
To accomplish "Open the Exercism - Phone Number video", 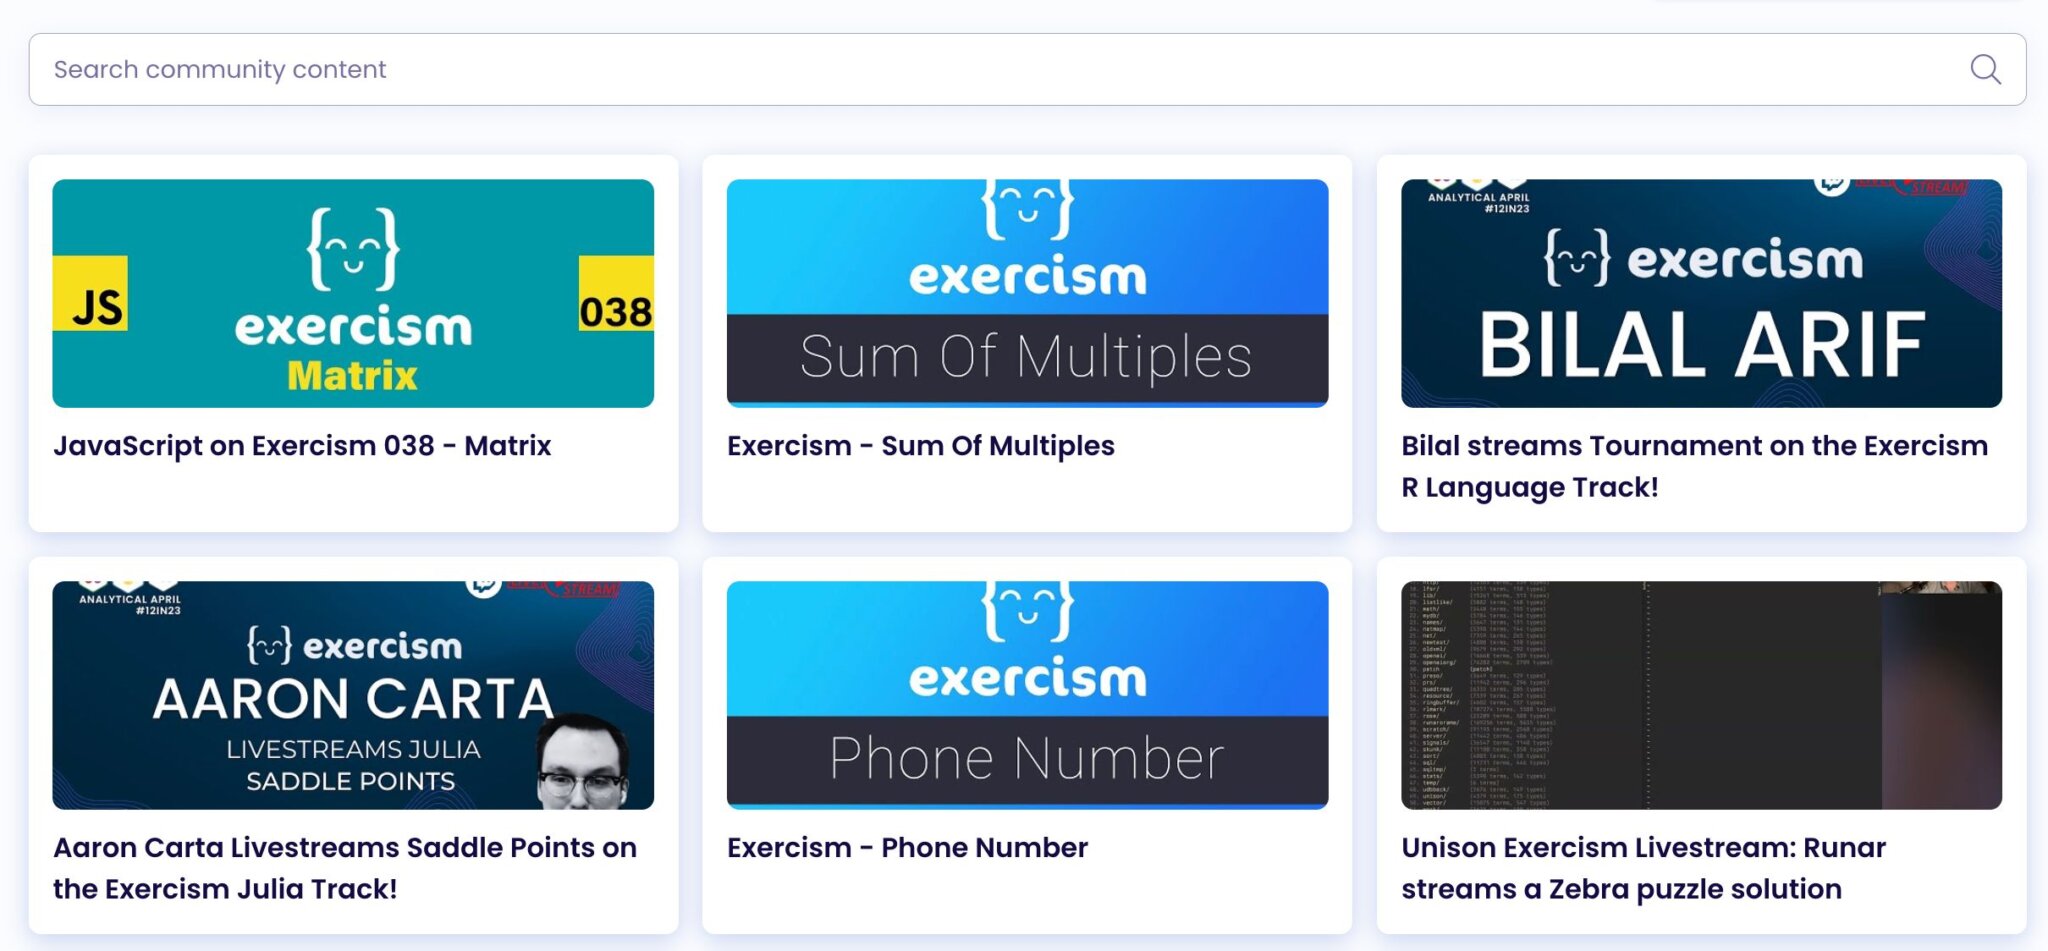I will [906, 847].
